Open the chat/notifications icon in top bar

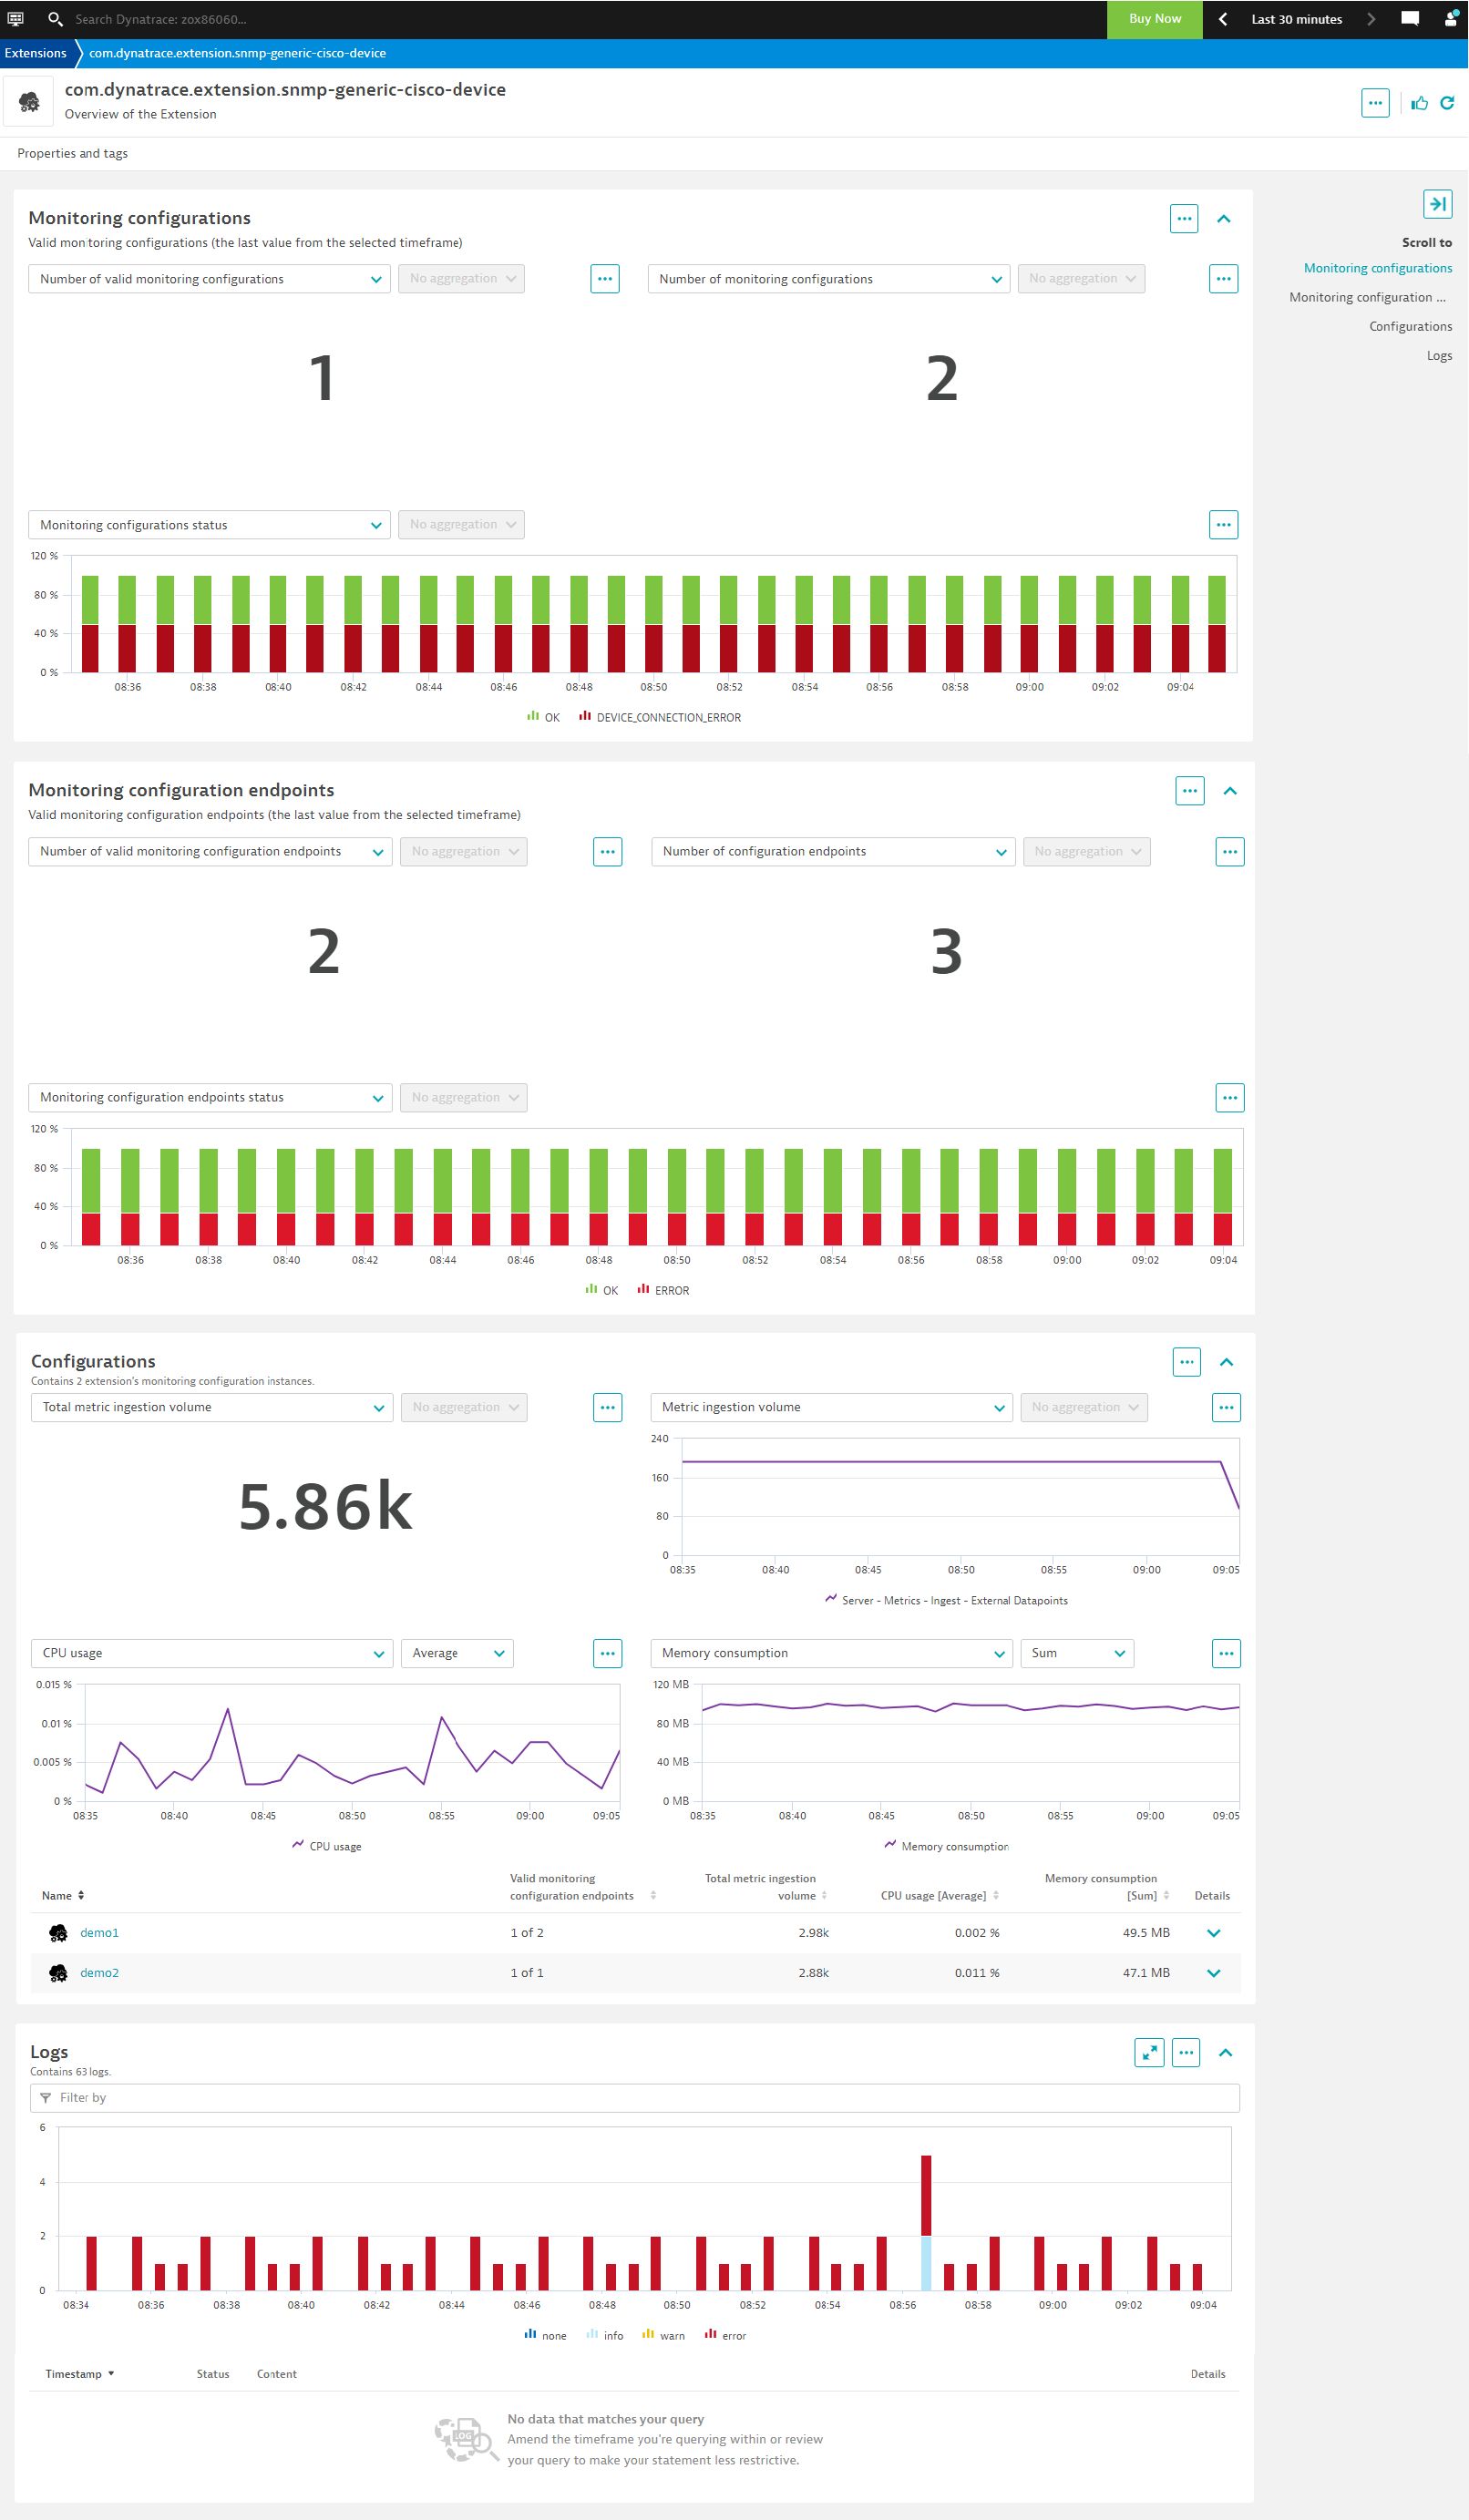coord(1410,19)
